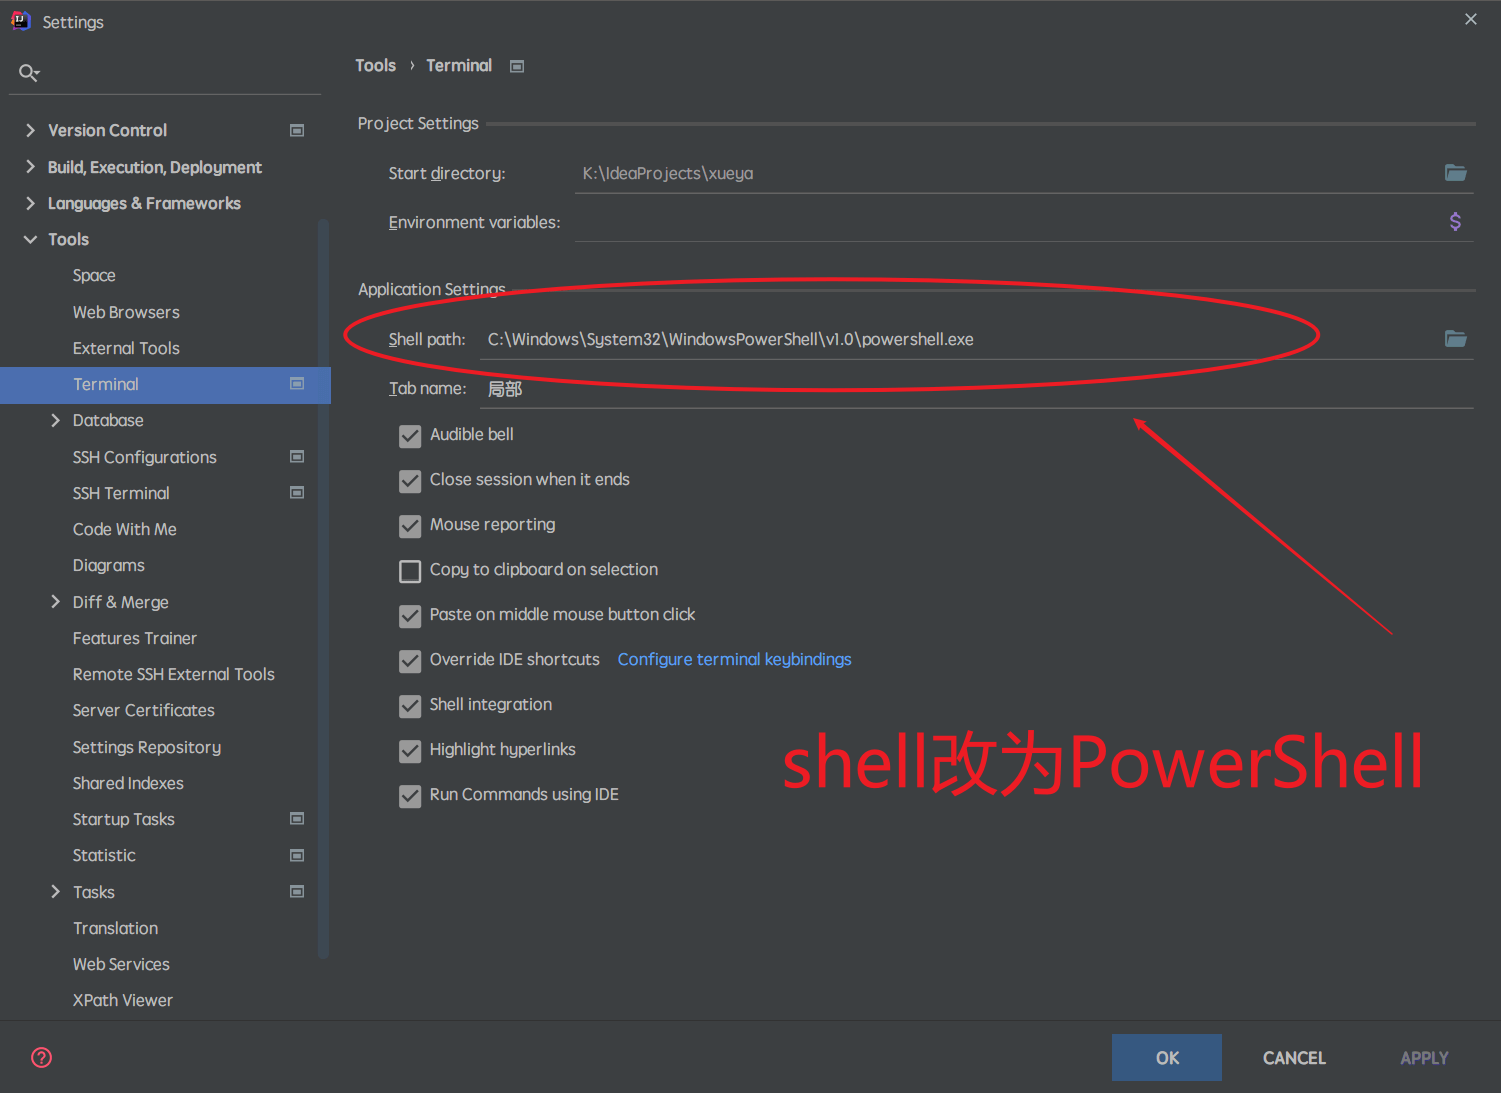Enable Copy to clipboard on selection

click(x=410, y=571)
